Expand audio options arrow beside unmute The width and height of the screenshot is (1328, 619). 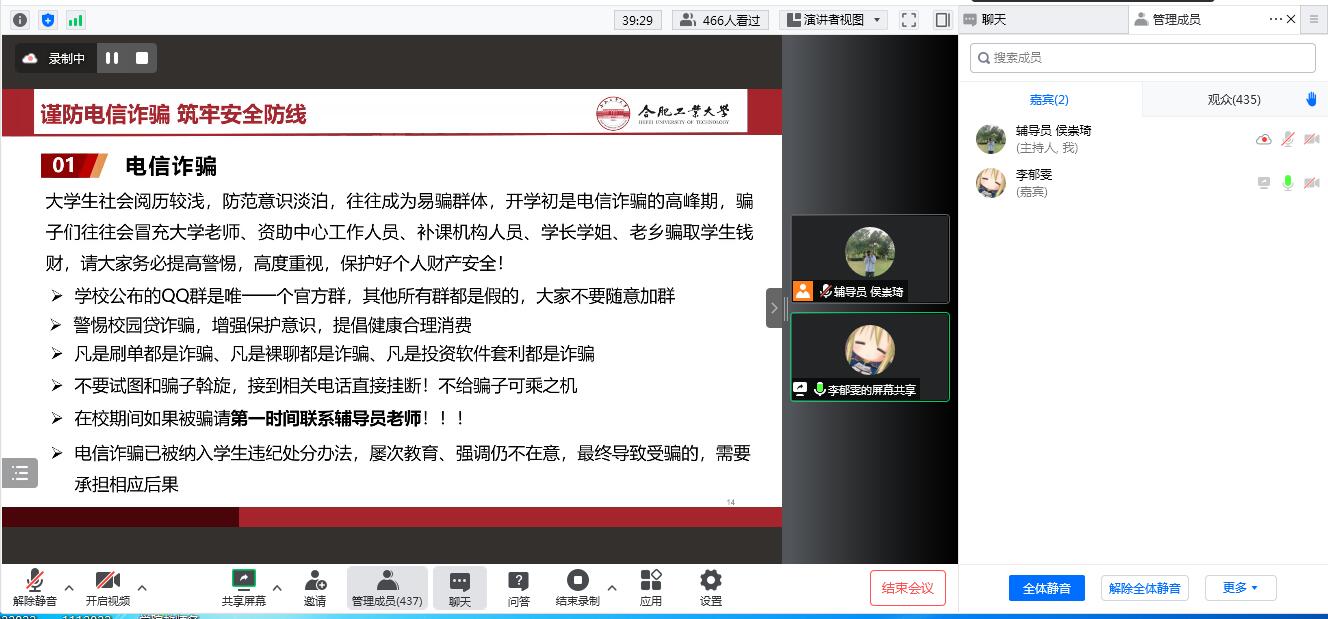pos(69,588)
